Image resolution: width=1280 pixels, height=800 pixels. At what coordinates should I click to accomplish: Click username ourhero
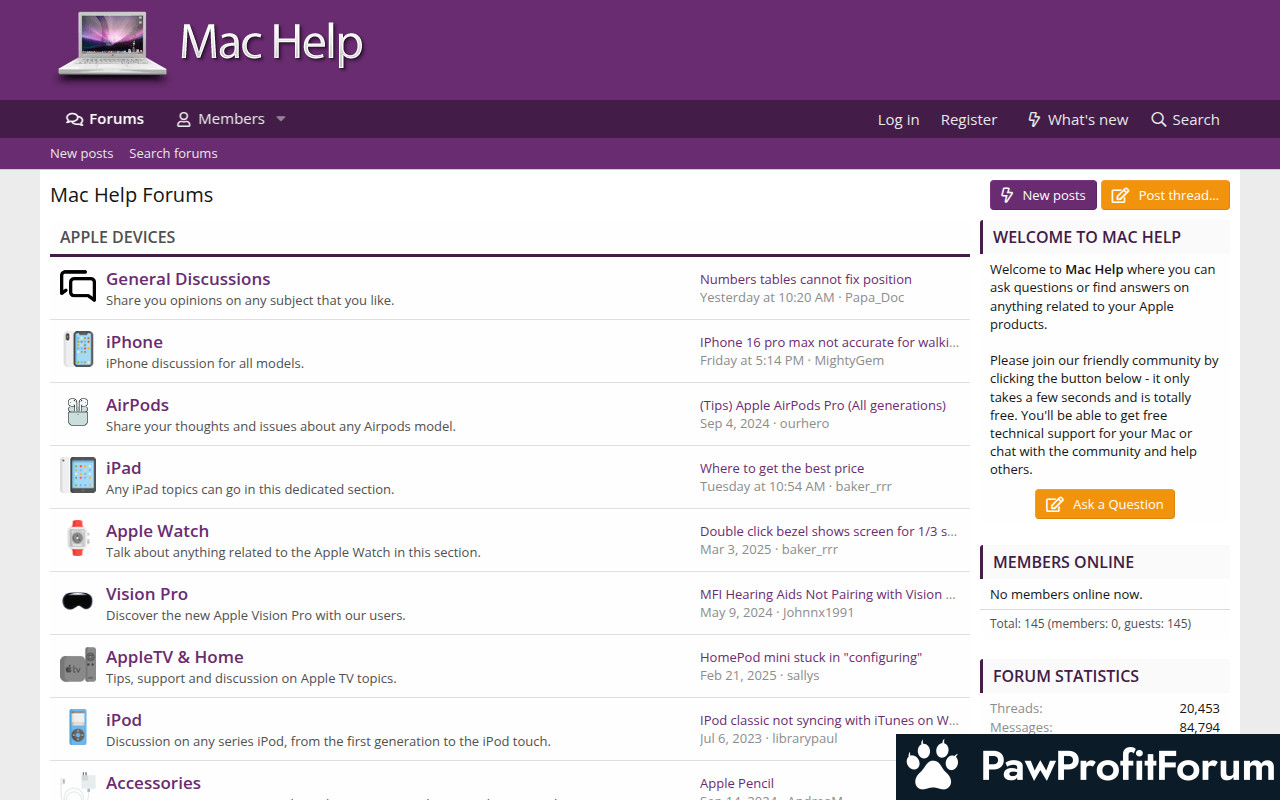click(804, 423)
